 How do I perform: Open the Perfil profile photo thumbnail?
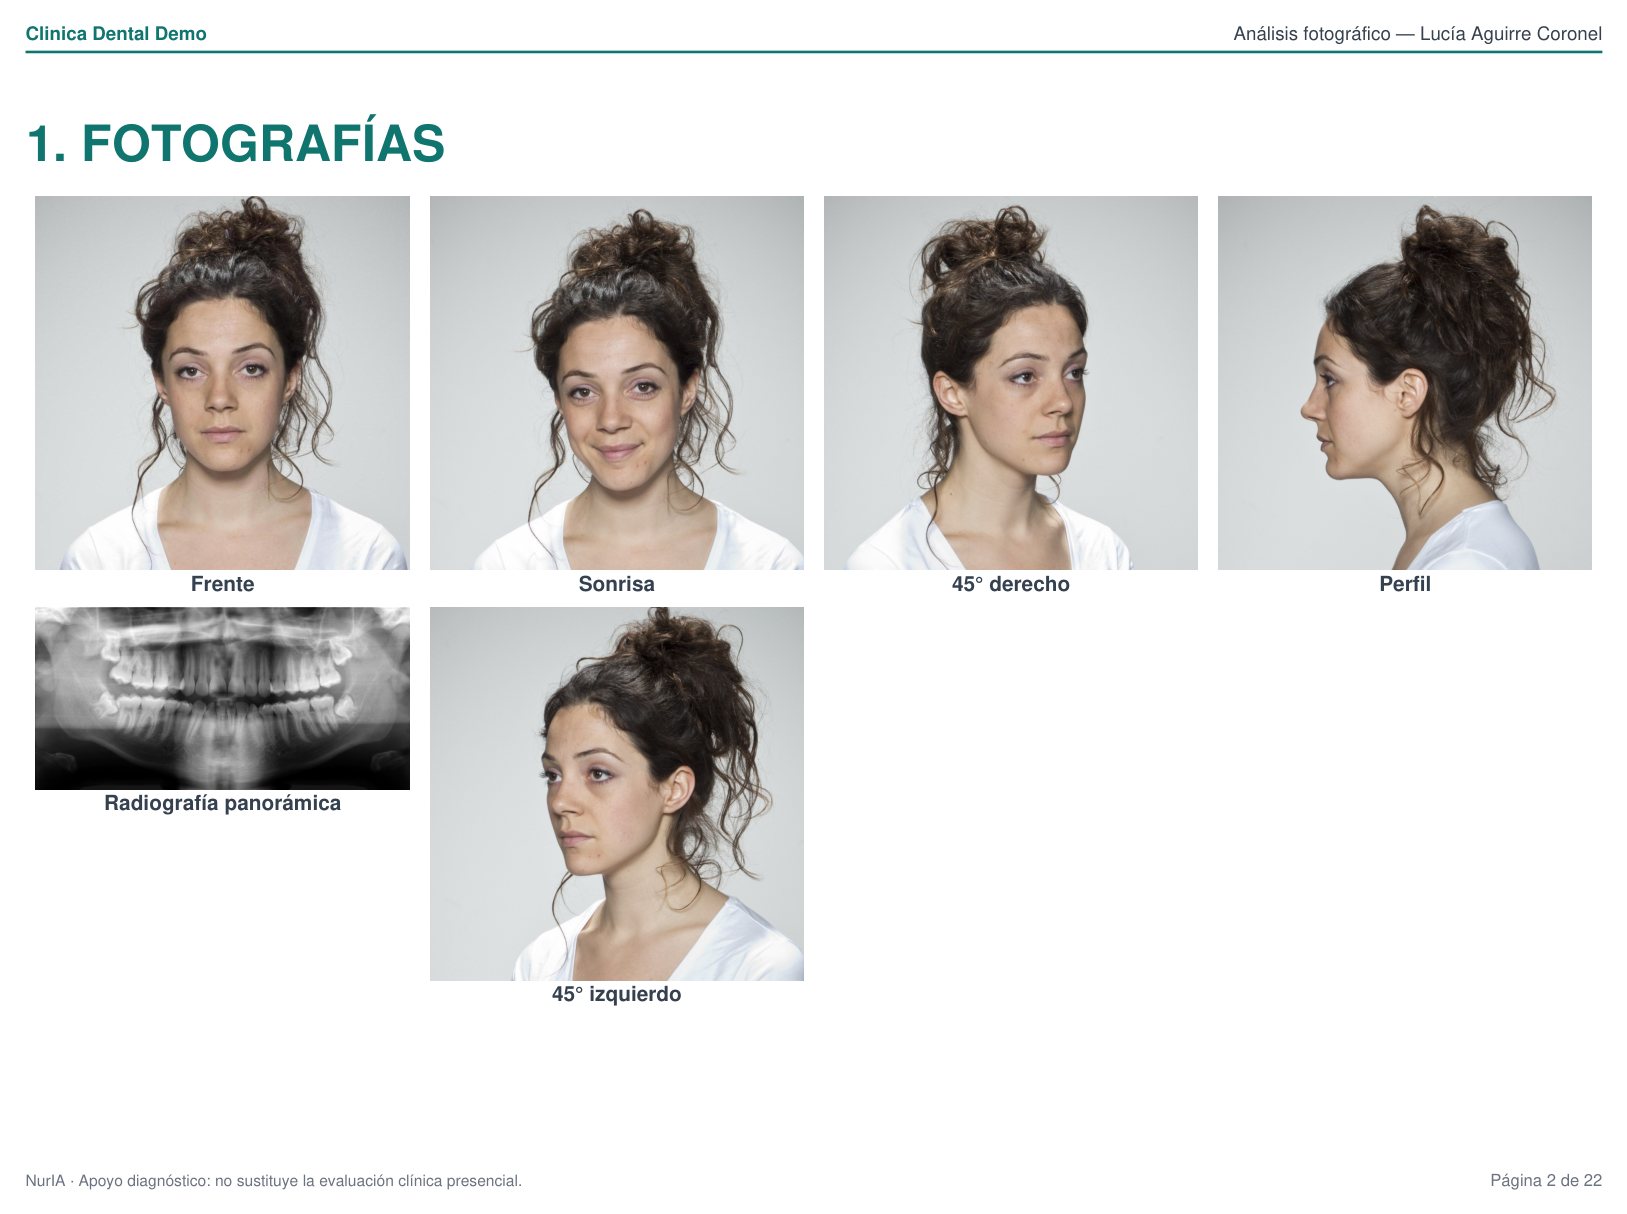click(x=1405, y=383)
